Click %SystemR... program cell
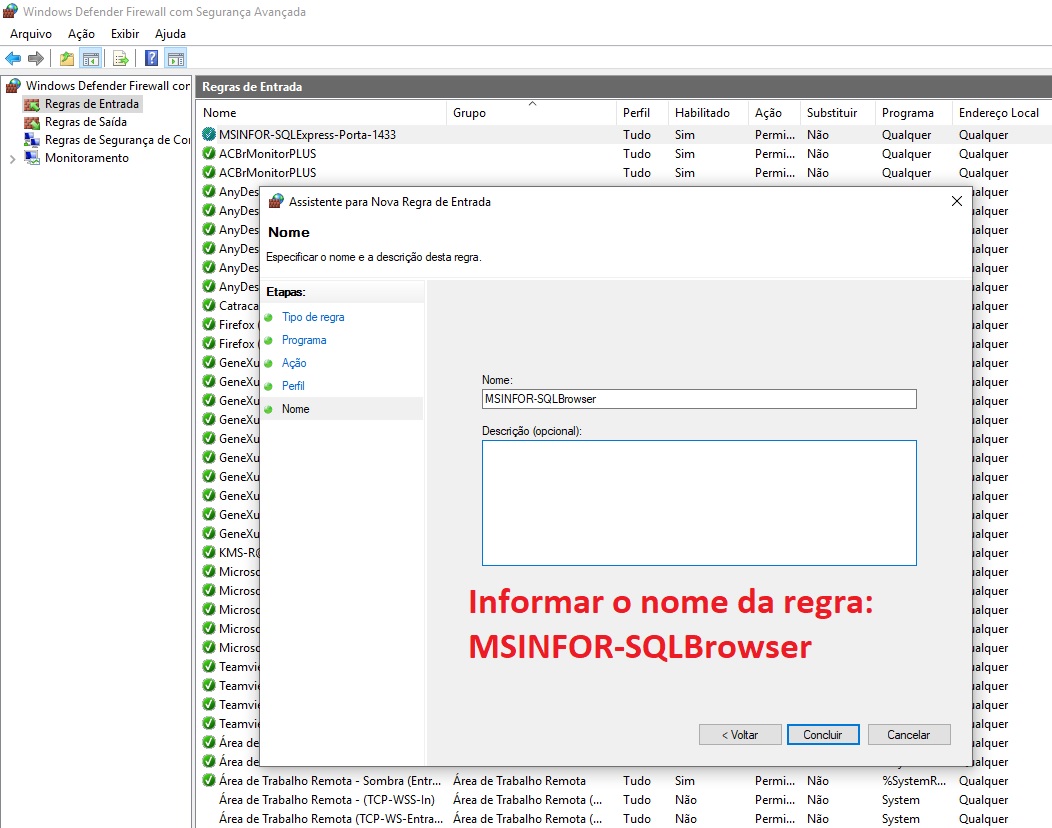Image resolution: width=1052 pixels, height=828 pixels. coord(914,780)
